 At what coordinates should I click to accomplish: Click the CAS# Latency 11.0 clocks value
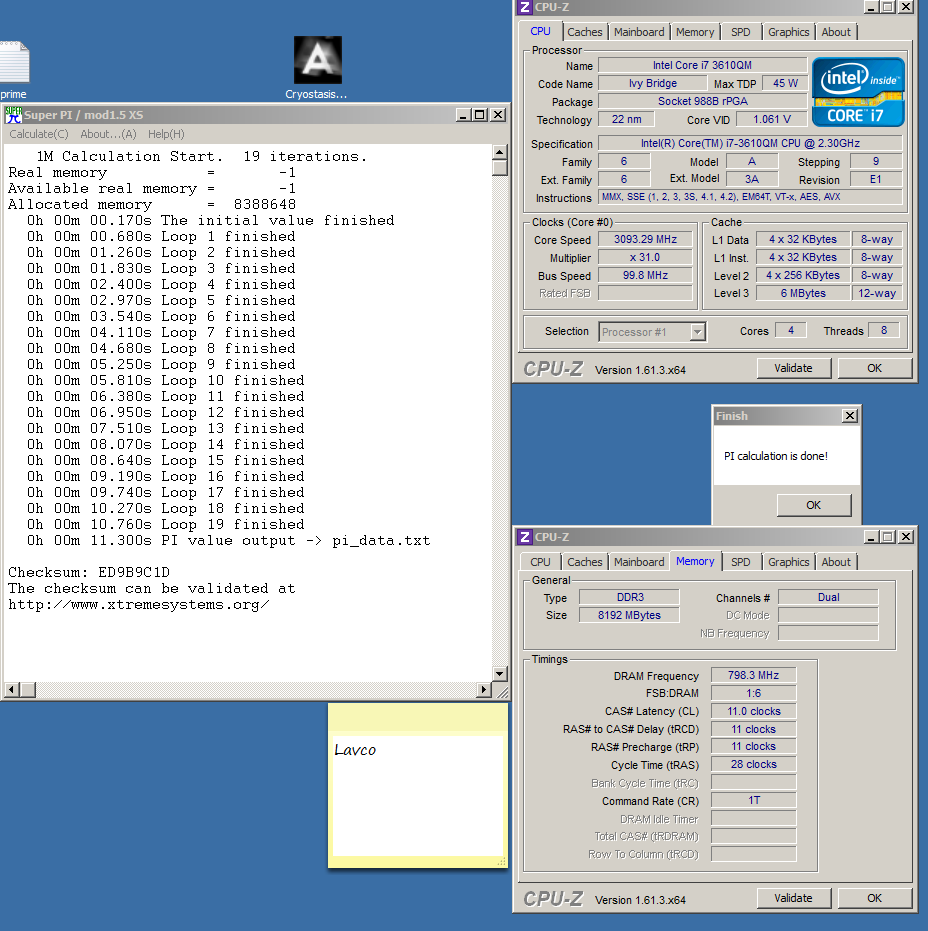click(753, 711)
